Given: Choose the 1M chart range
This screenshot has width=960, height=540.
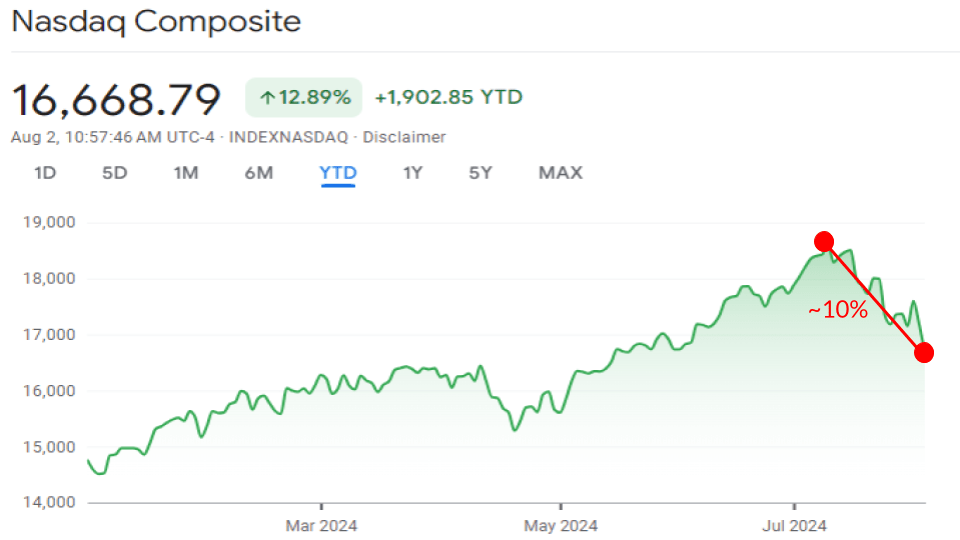Looking at the screenshot, I should pos(186,173).
